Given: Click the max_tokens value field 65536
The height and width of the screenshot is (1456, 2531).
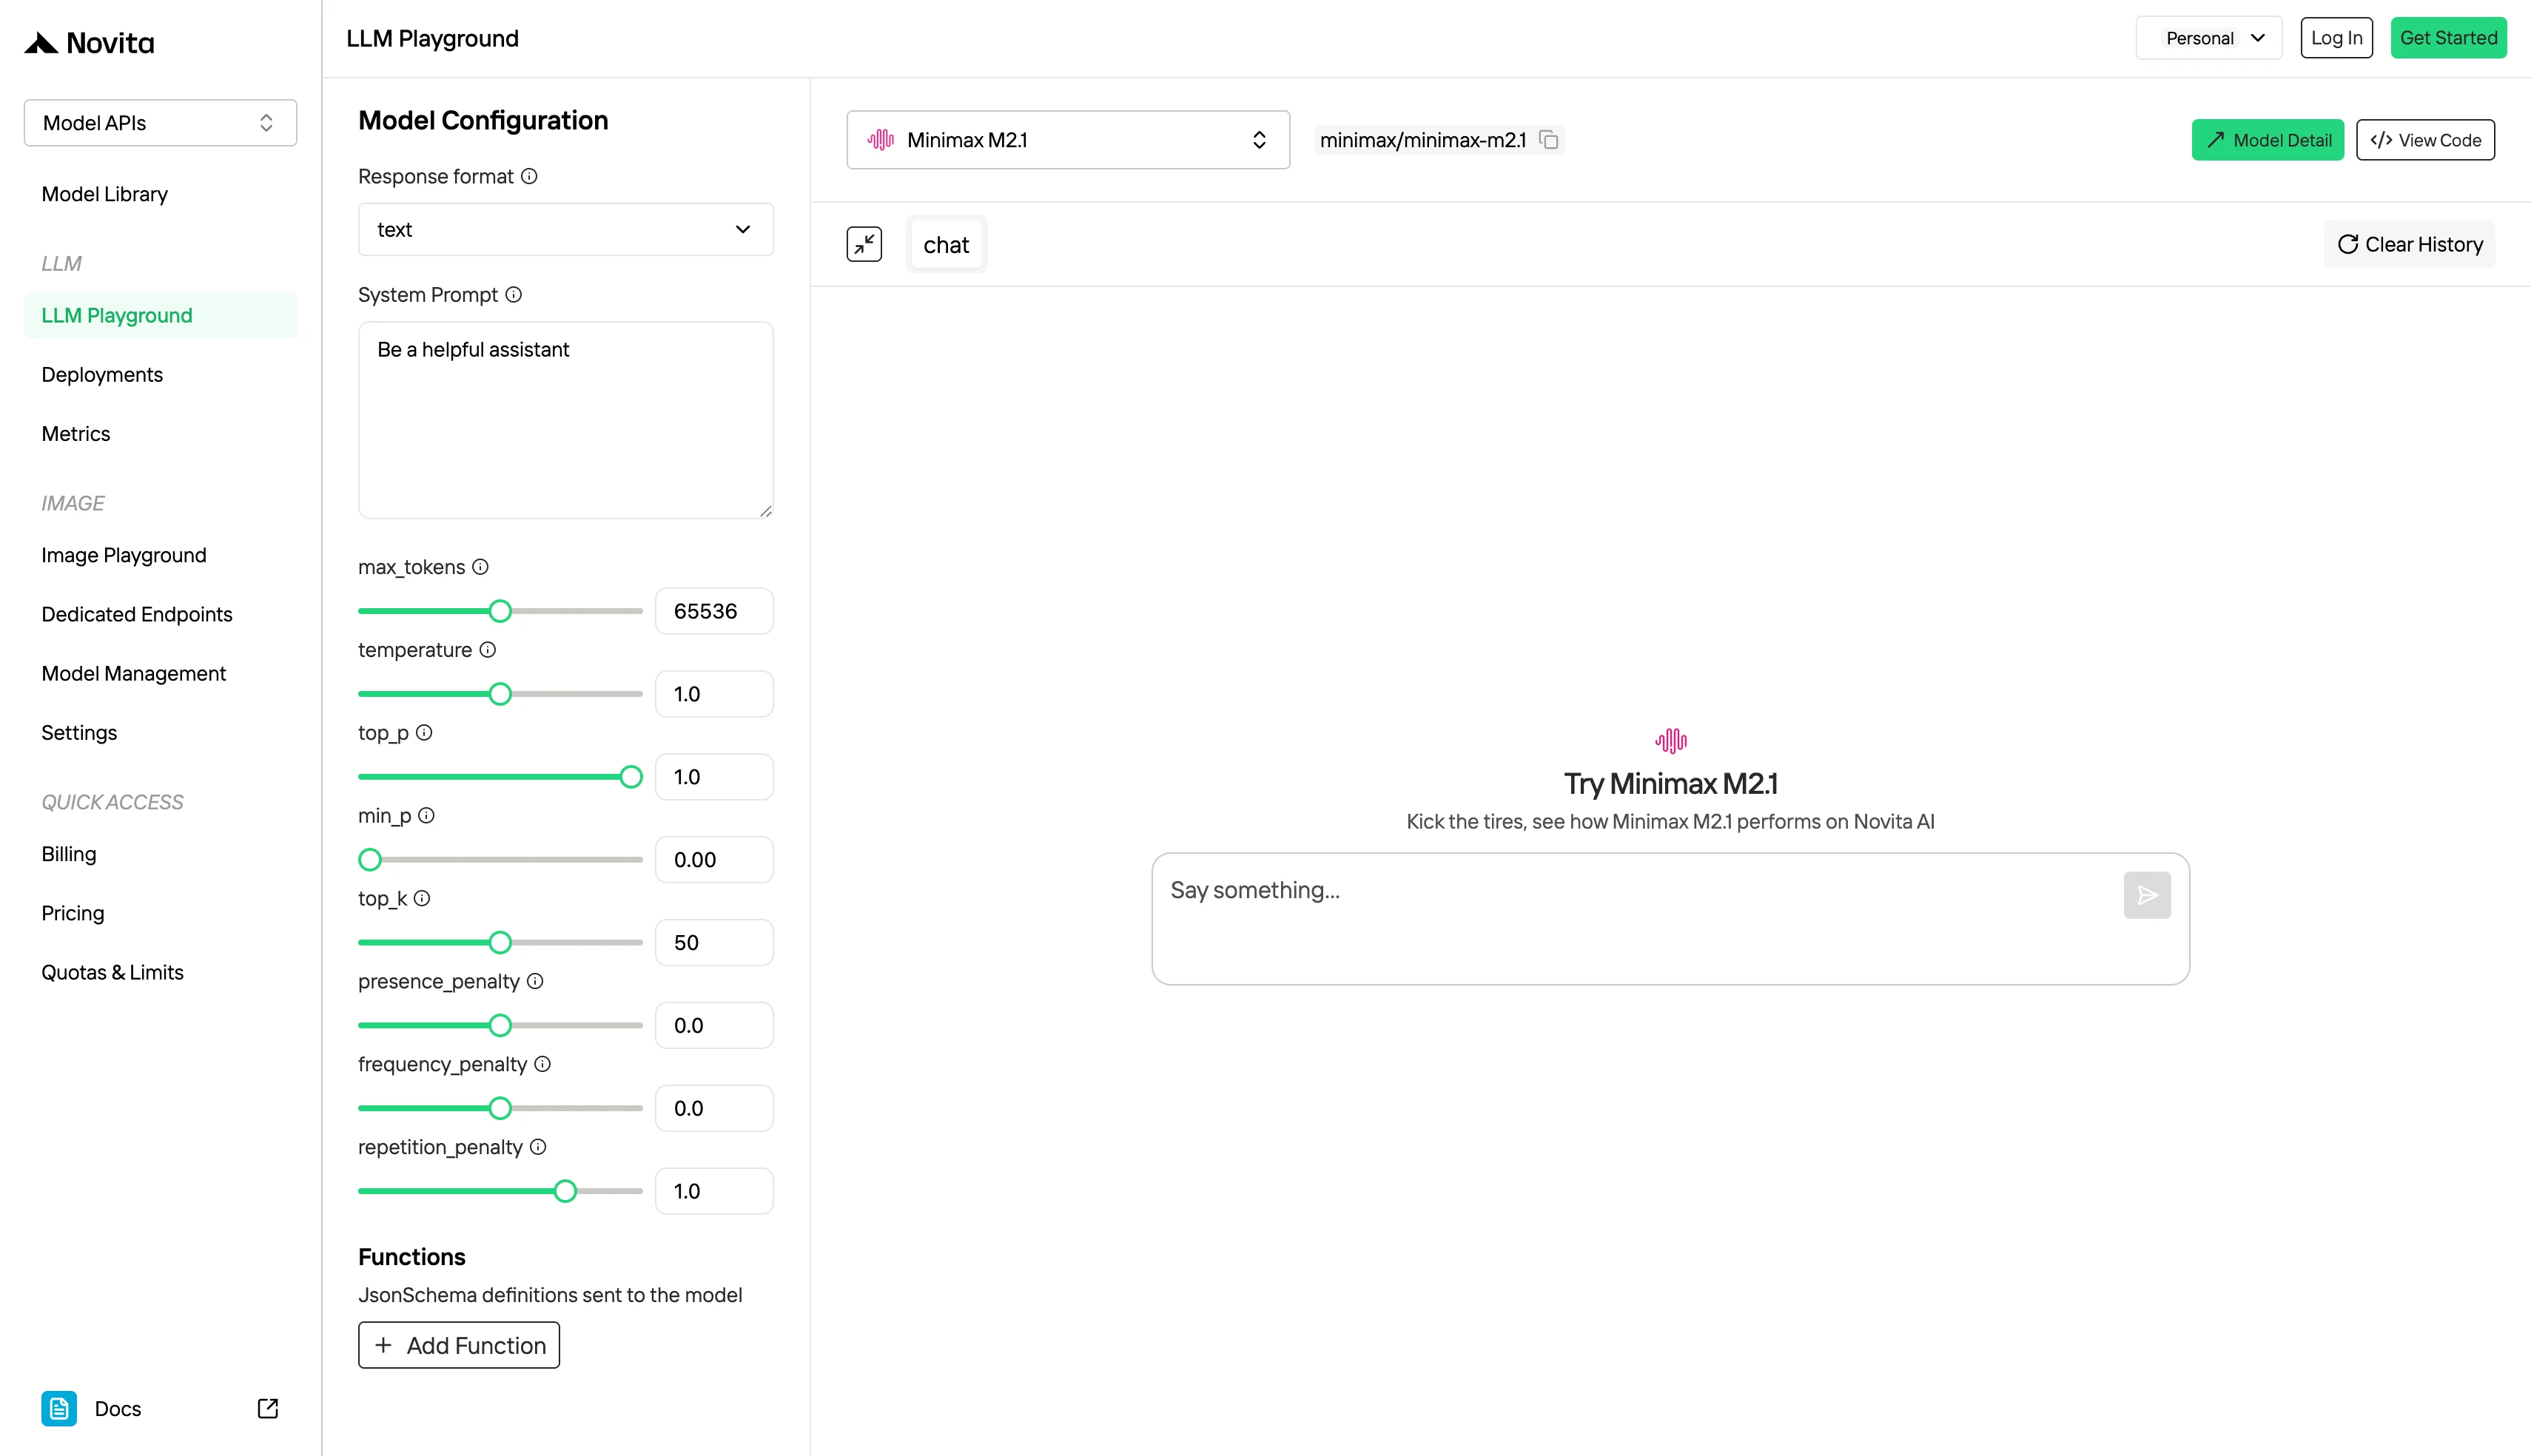Looking at the screenshot, I should point(714,611).
